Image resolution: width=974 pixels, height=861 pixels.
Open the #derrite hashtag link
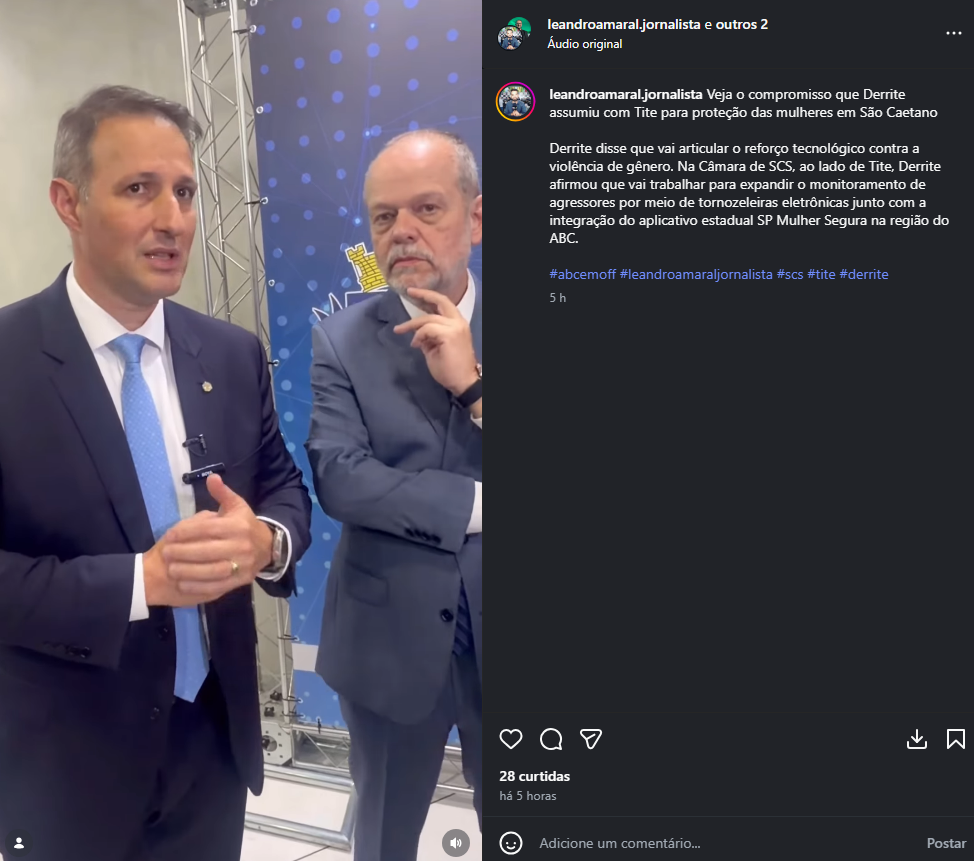863,274
